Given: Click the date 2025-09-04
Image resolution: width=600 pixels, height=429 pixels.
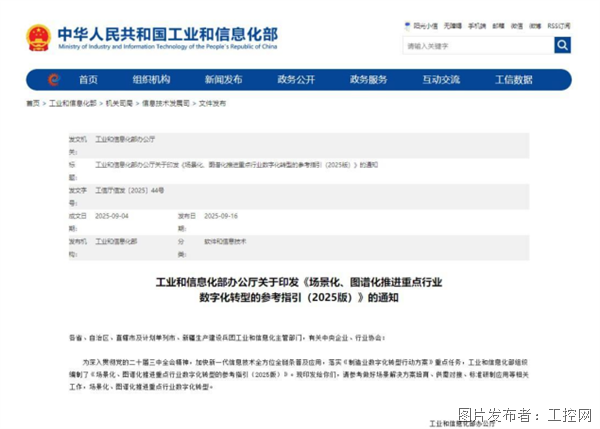Looking at the screenshot, I should (112, 216).
